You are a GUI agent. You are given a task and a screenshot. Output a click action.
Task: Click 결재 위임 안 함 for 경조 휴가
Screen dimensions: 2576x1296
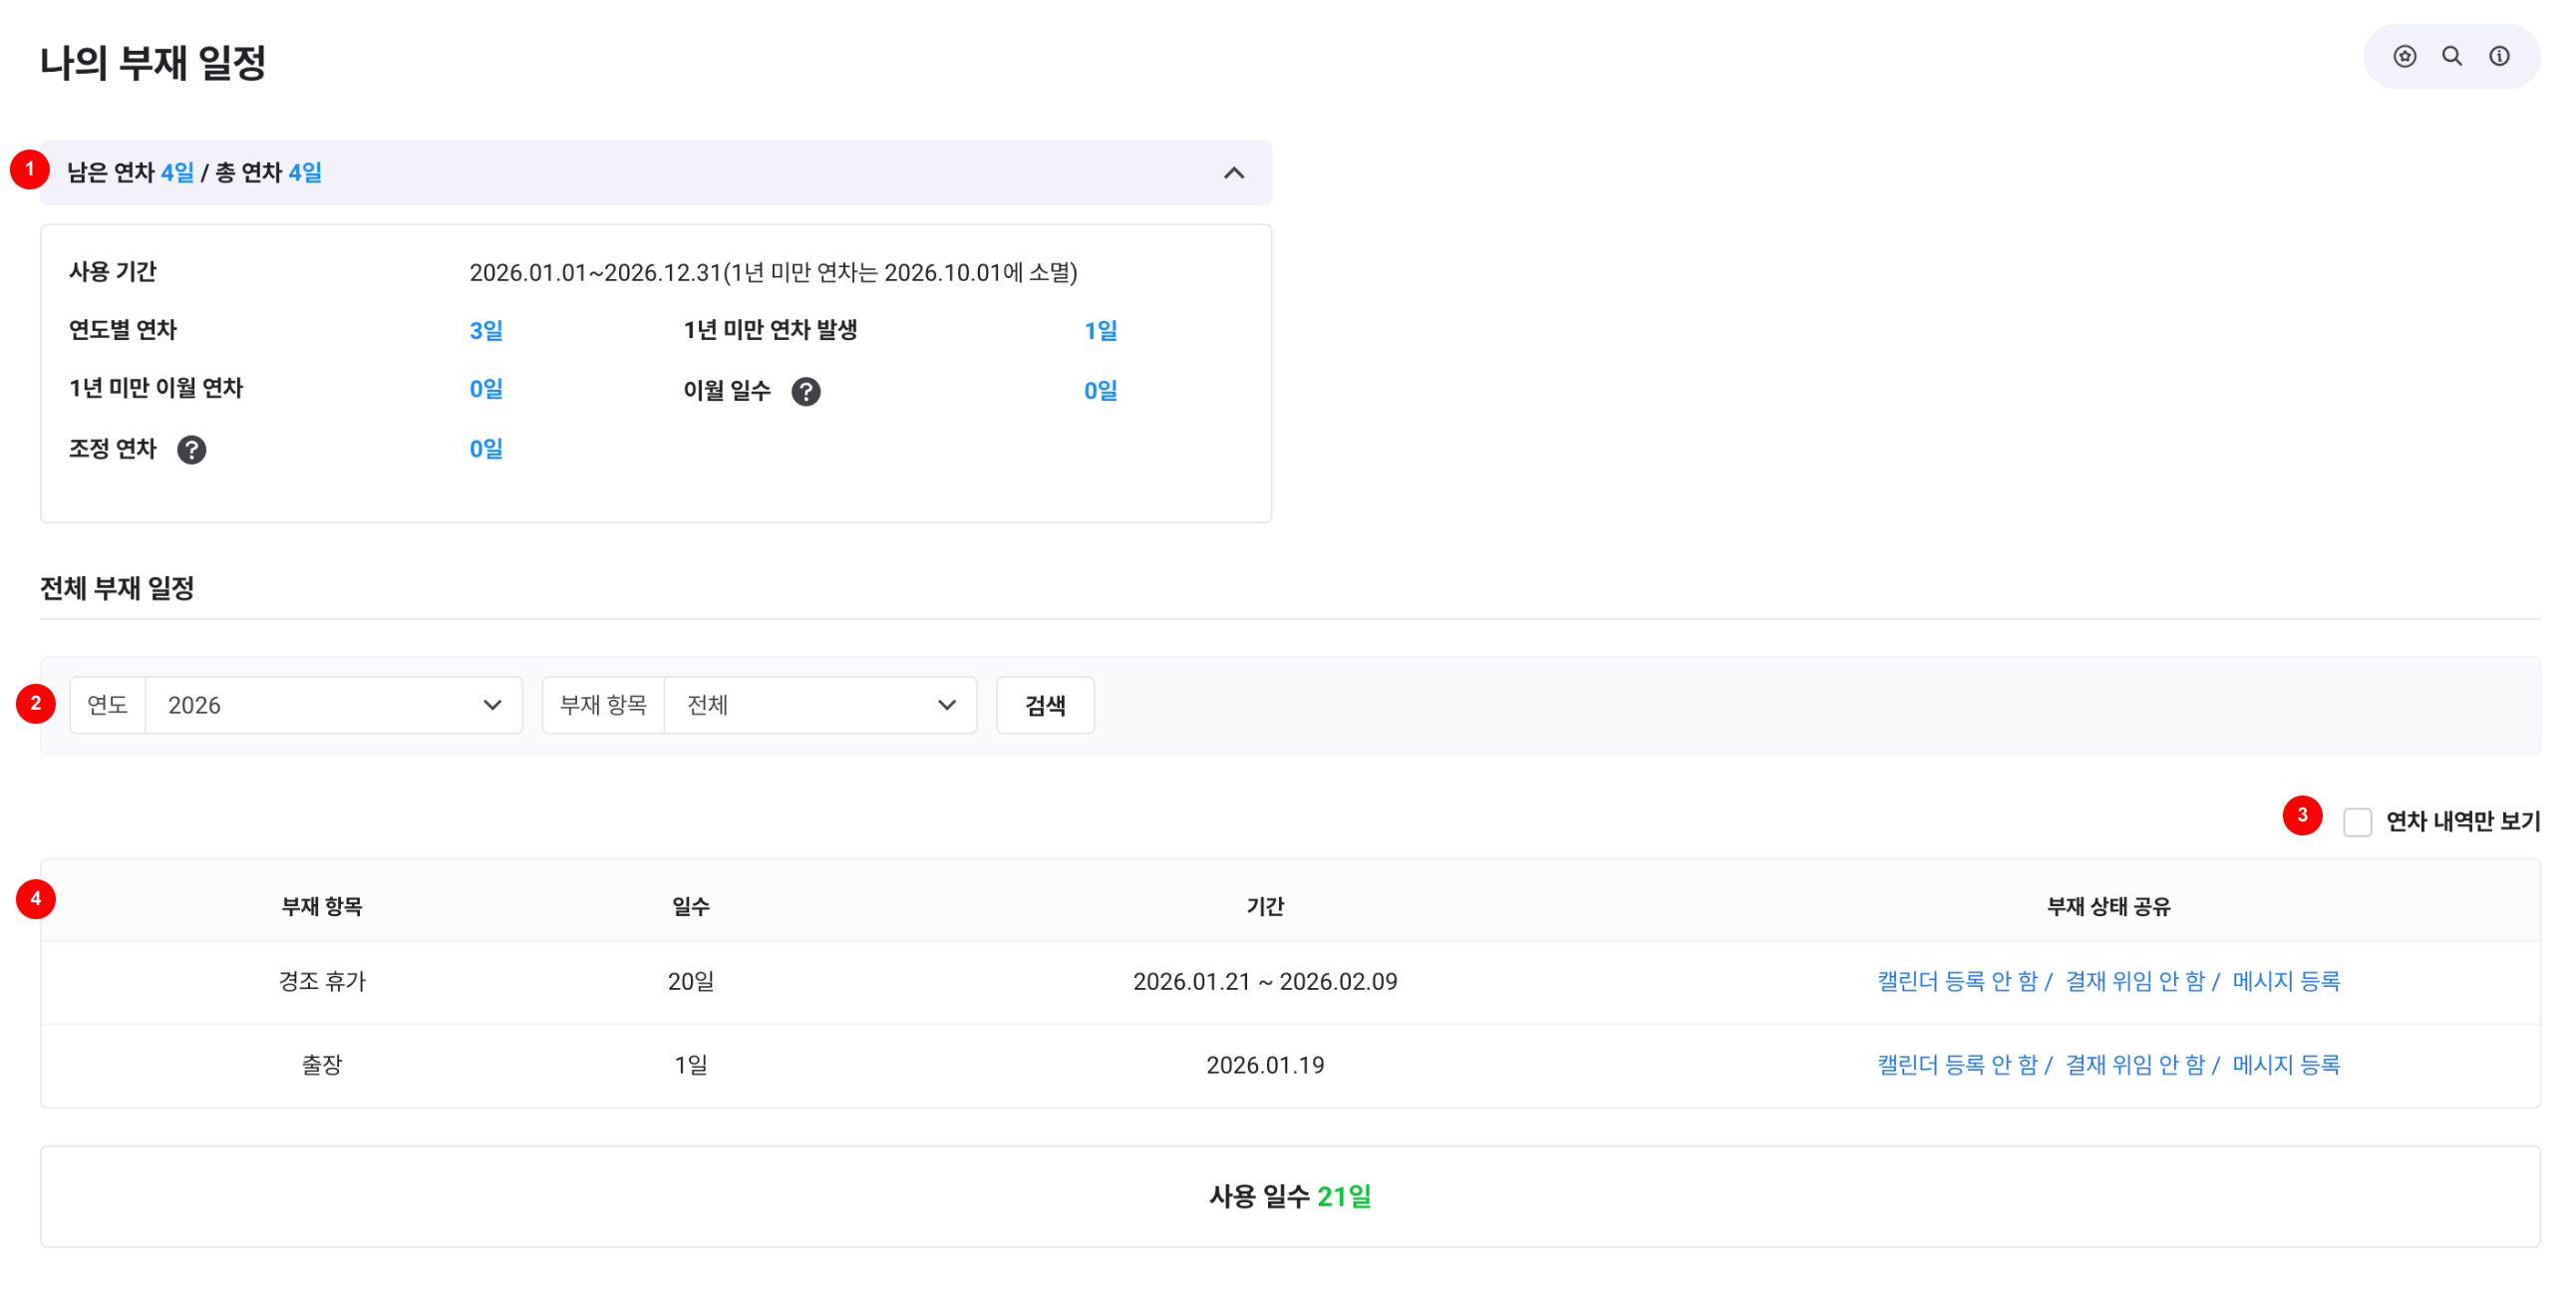pos(2135,981)
